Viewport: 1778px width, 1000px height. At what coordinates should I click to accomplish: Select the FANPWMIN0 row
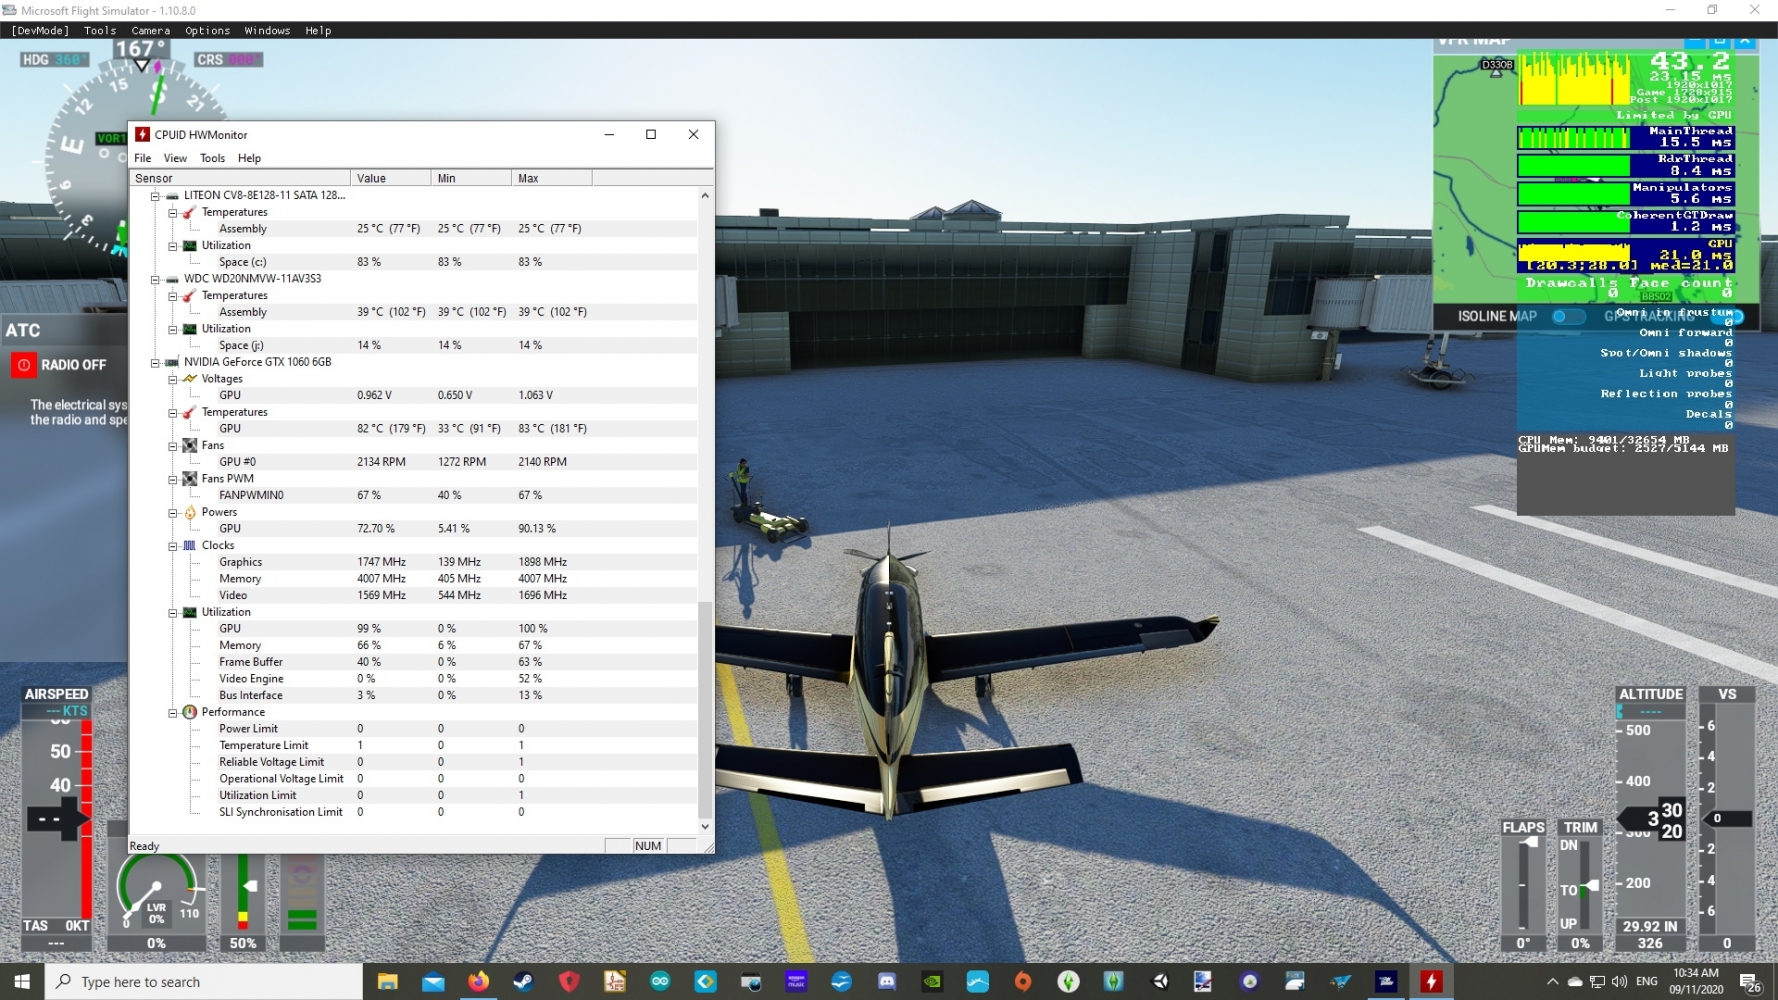pyautogui.click(x=414, y=495)
